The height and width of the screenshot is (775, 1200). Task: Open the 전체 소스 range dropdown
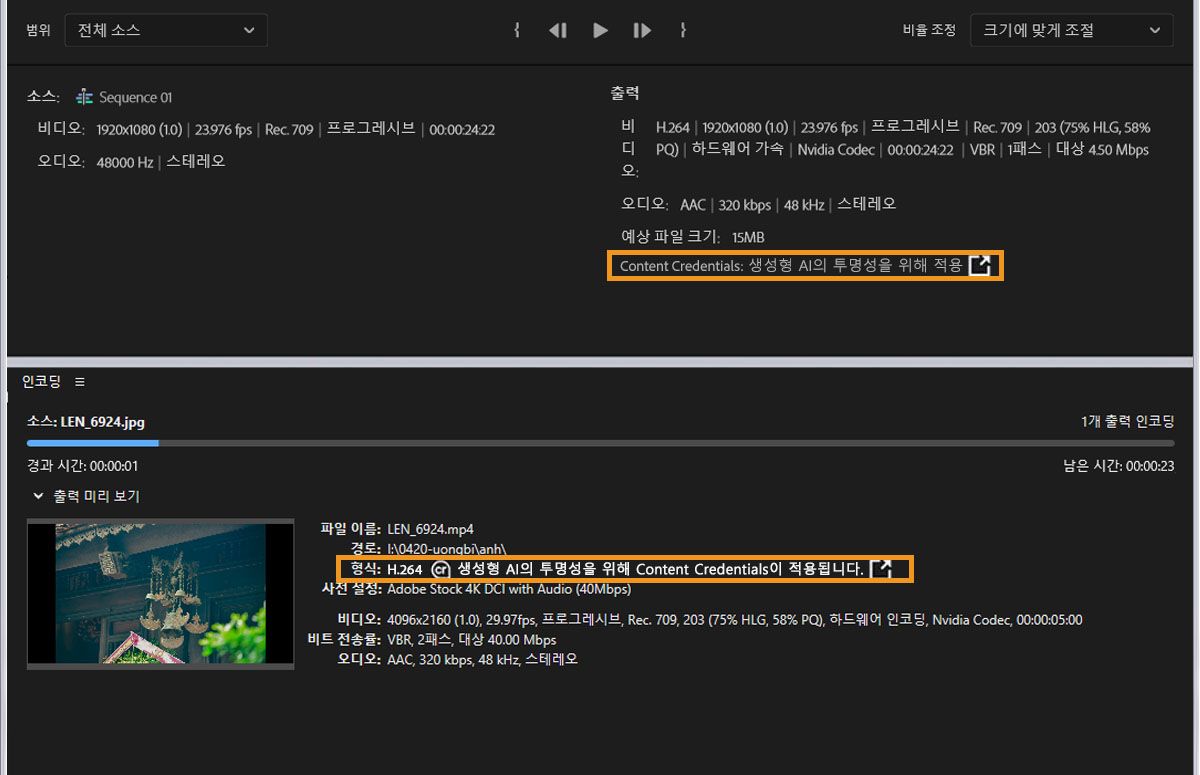point(165,30)
